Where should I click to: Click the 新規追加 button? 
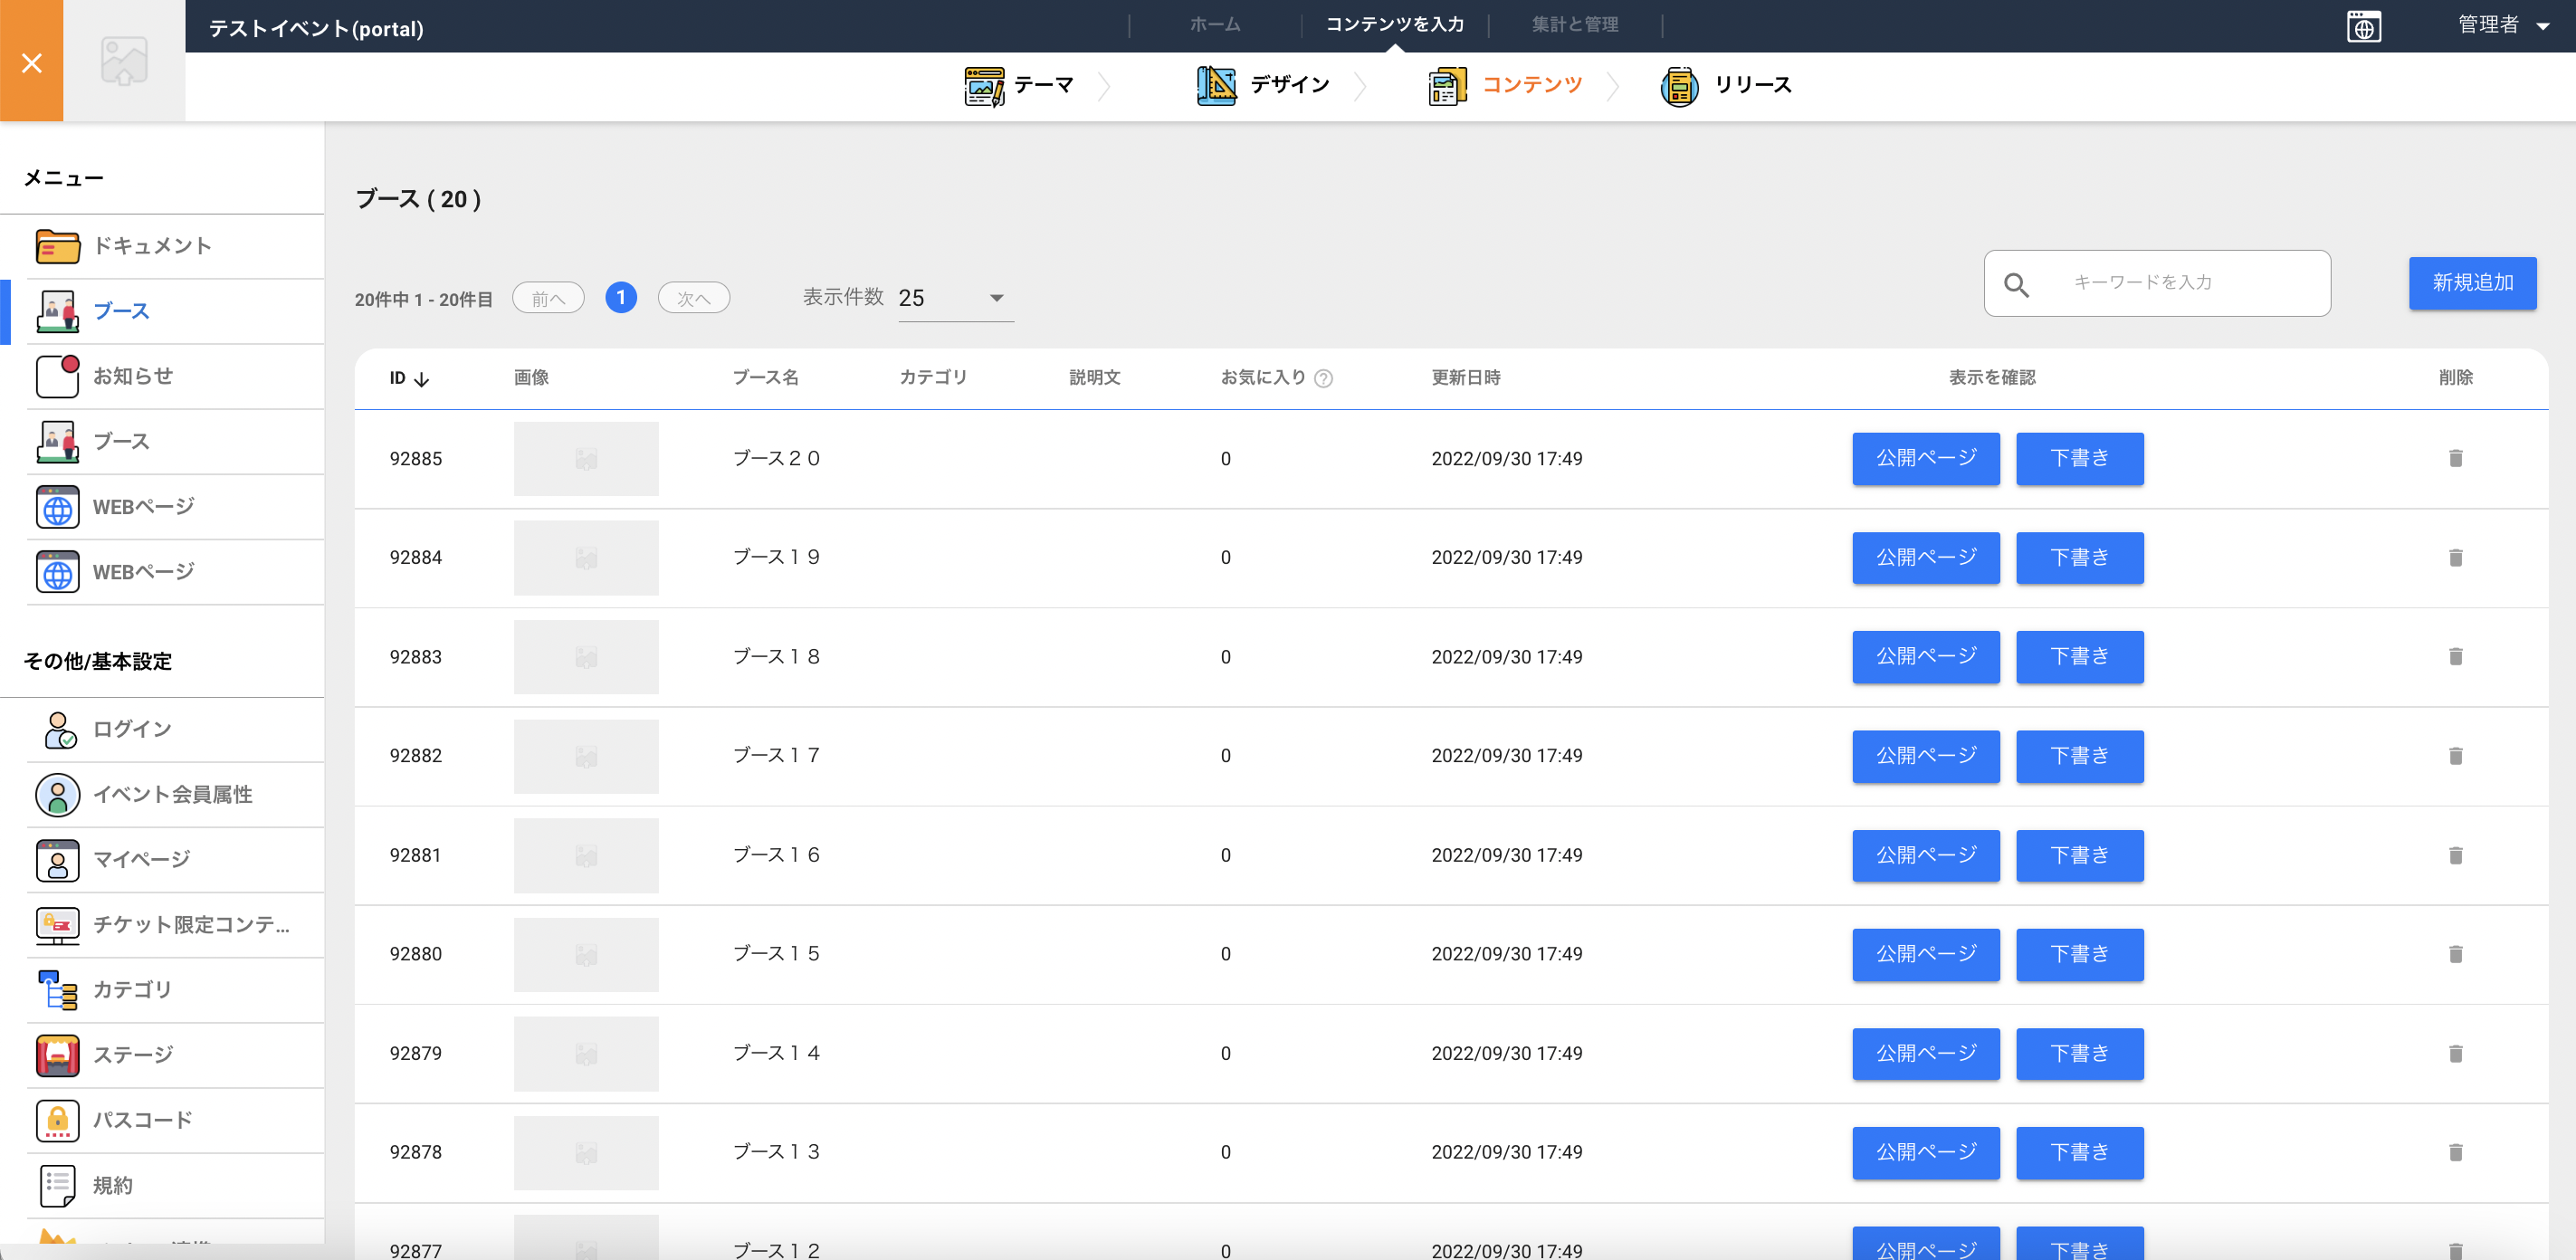point(2472,283)
